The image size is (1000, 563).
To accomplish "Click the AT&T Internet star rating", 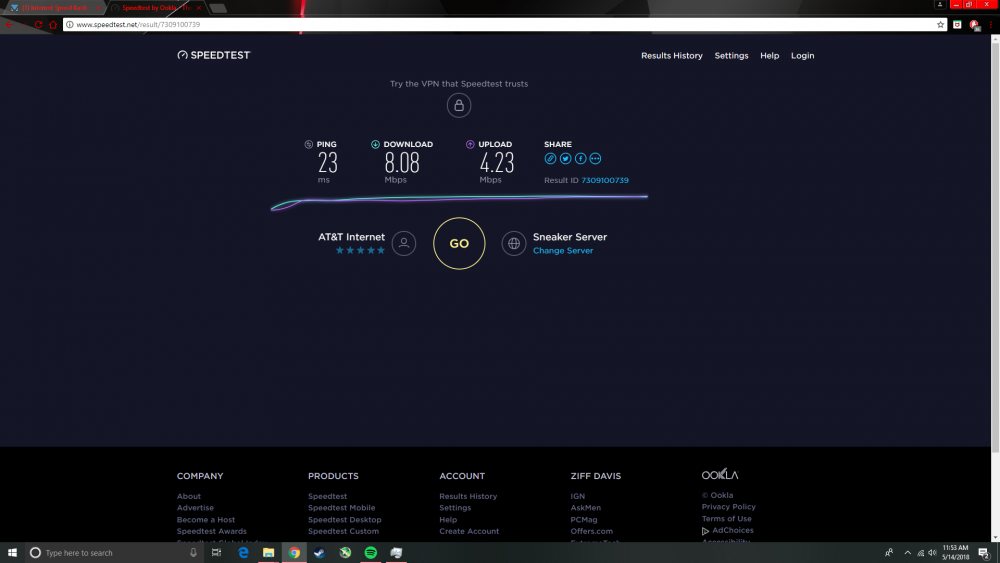I will [360, 251].
